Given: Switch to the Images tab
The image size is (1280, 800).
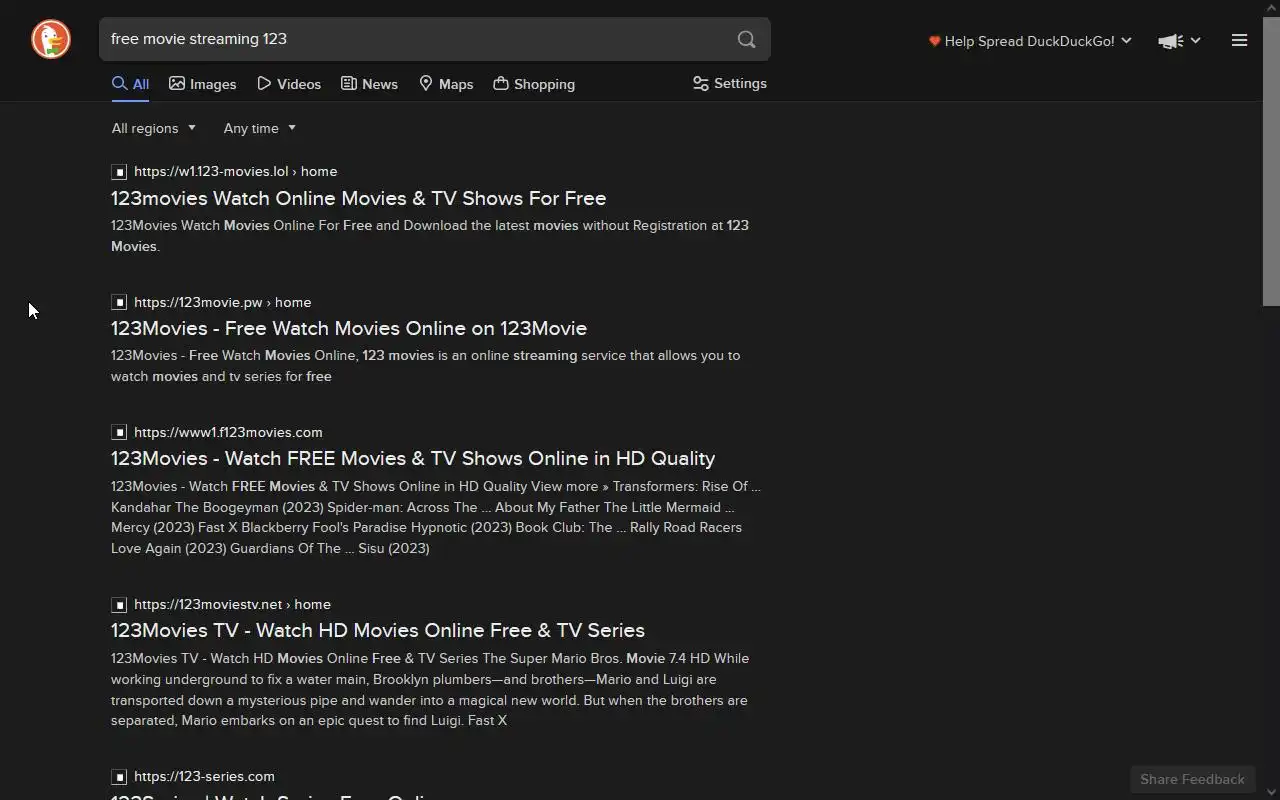Looking at the screenshot, I should click(203, 84).
